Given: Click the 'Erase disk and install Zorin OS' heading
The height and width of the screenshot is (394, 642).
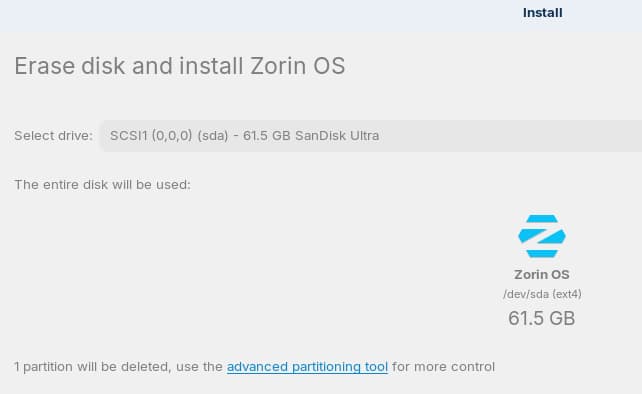Looking at the screenshot, I should 180,66.
